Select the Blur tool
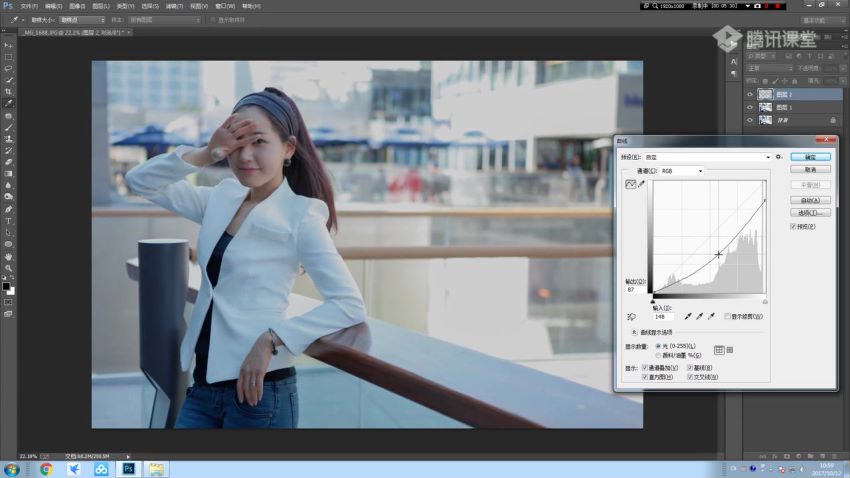850x478 pixels. click(8, 185)
